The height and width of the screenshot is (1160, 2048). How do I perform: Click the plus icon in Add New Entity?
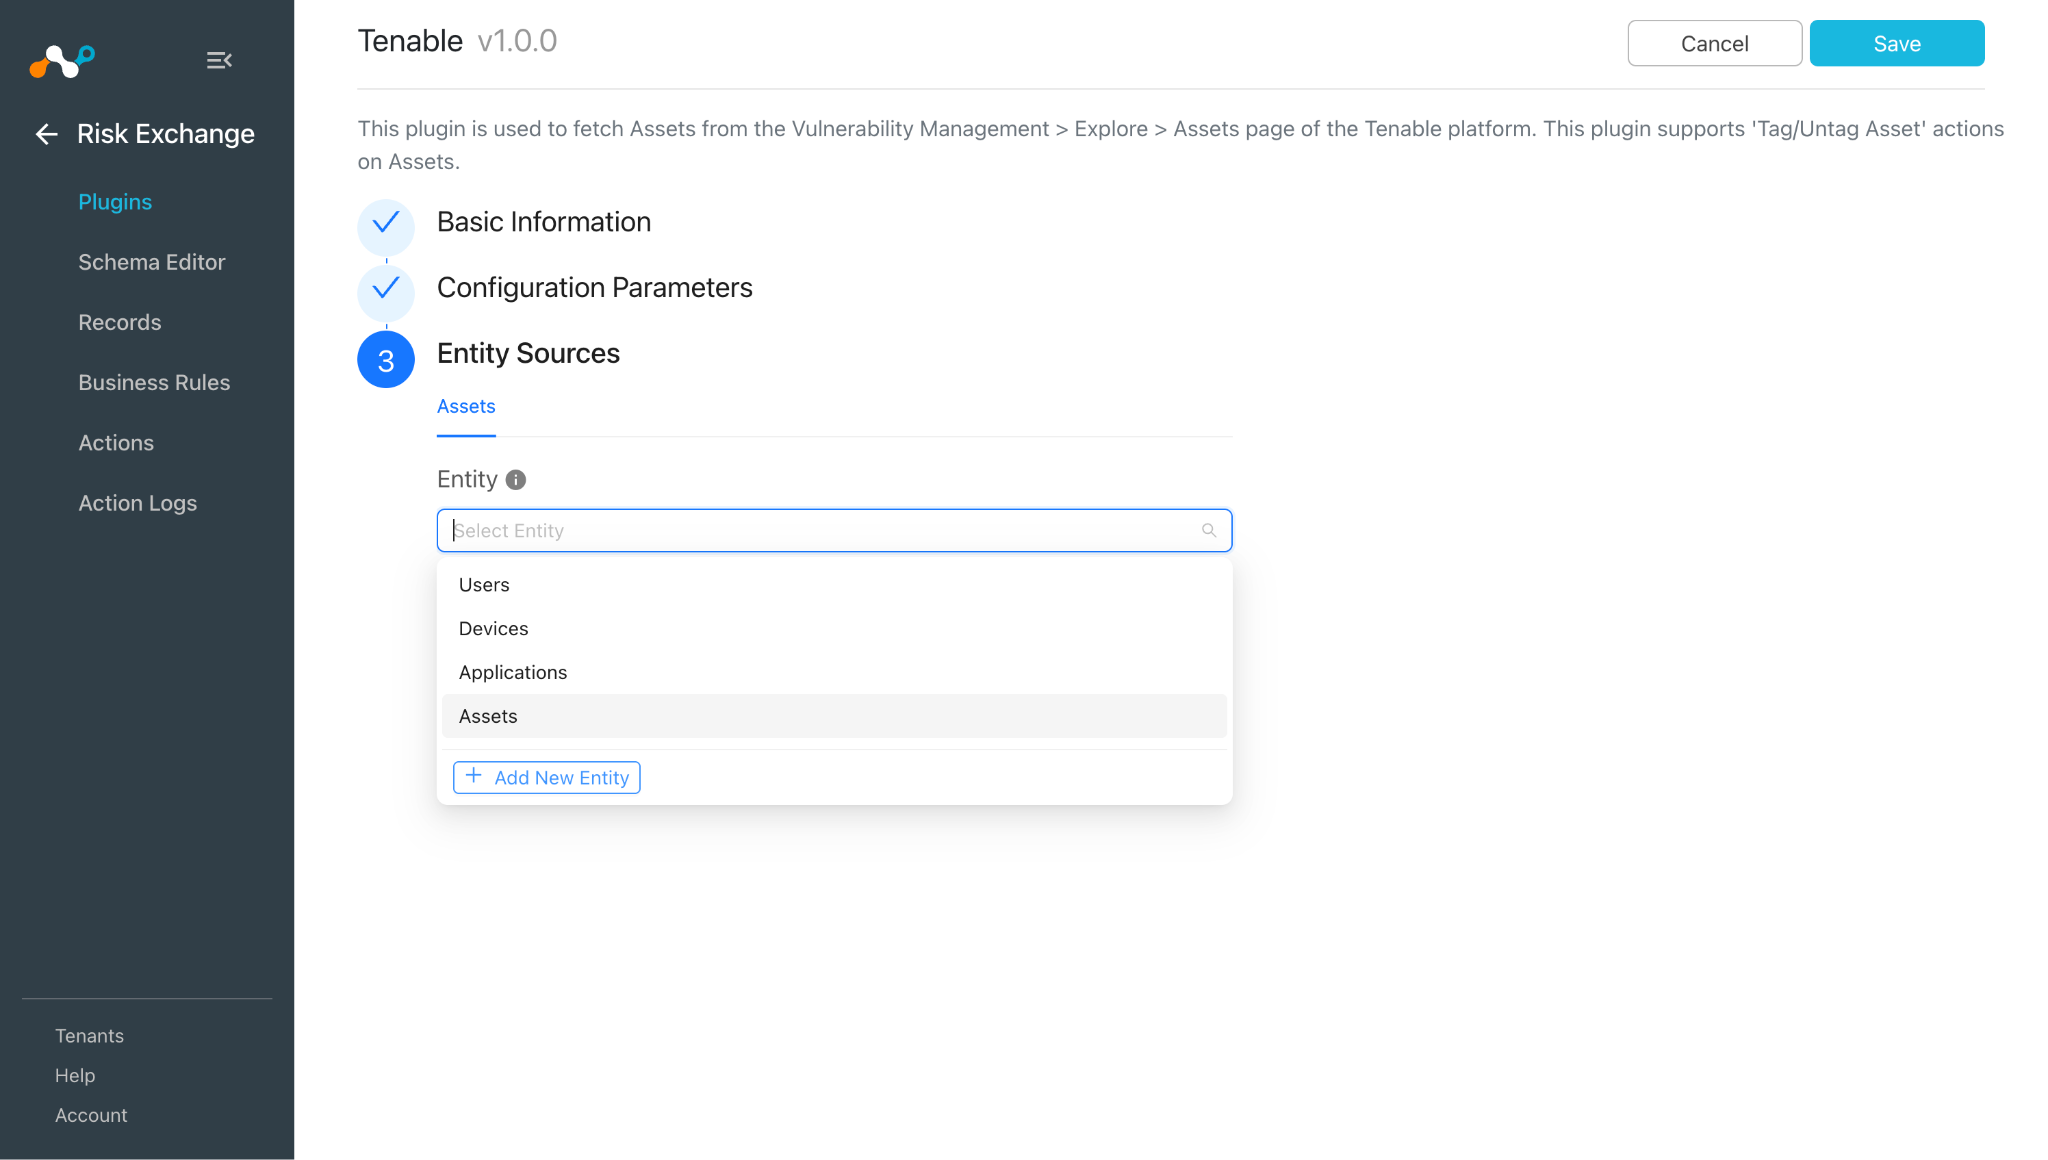(x=474, y=777)
